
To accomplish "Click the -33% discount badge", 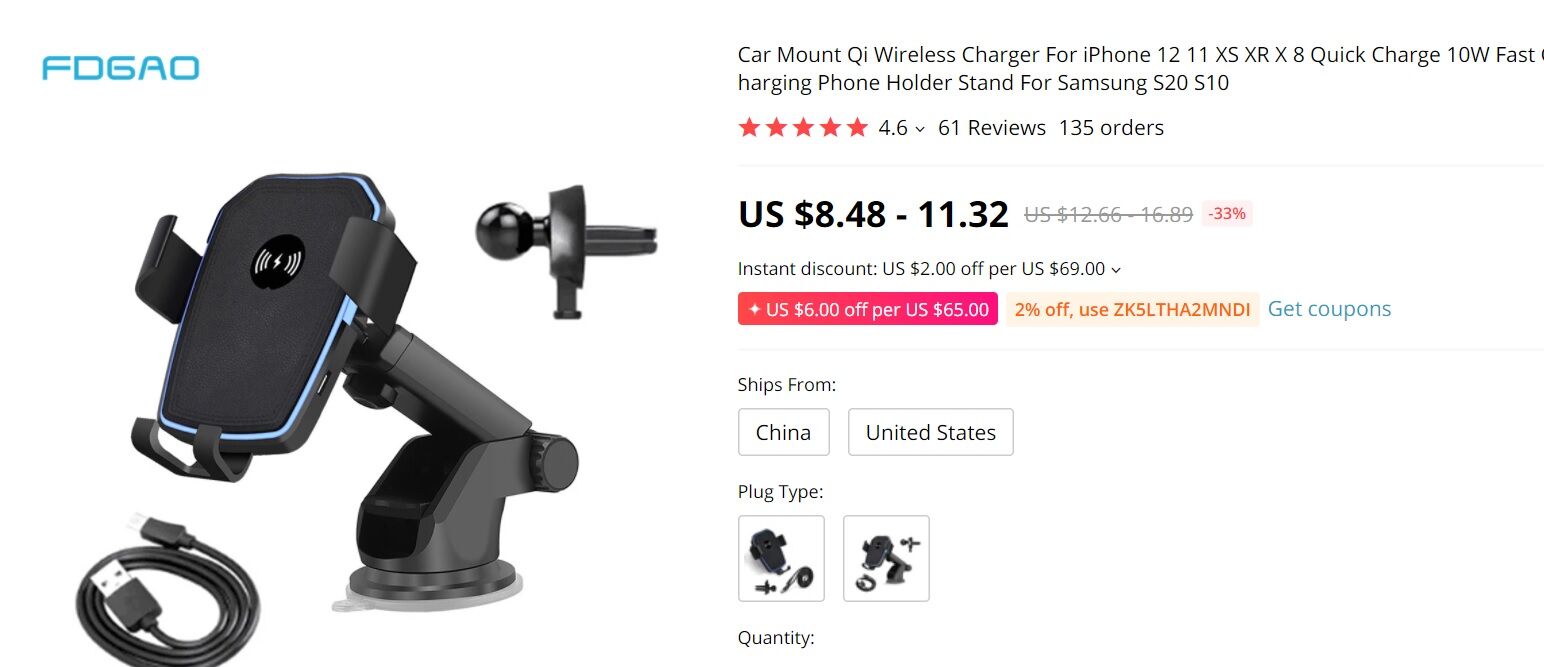I will click(1226, 213).
